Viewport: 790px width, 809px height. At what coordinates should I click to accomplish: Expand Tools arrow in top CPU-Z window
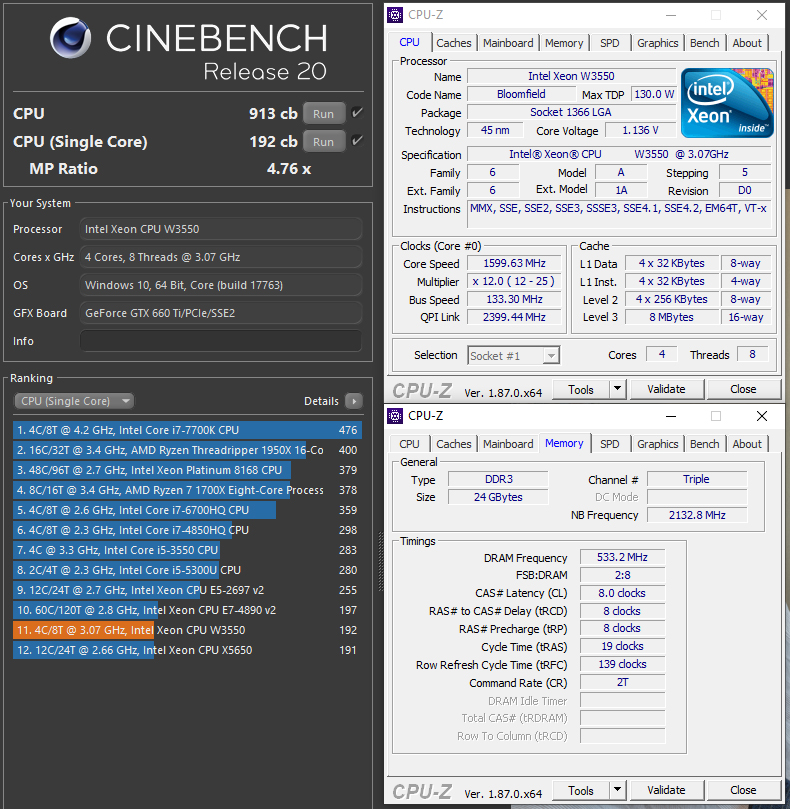617,389
